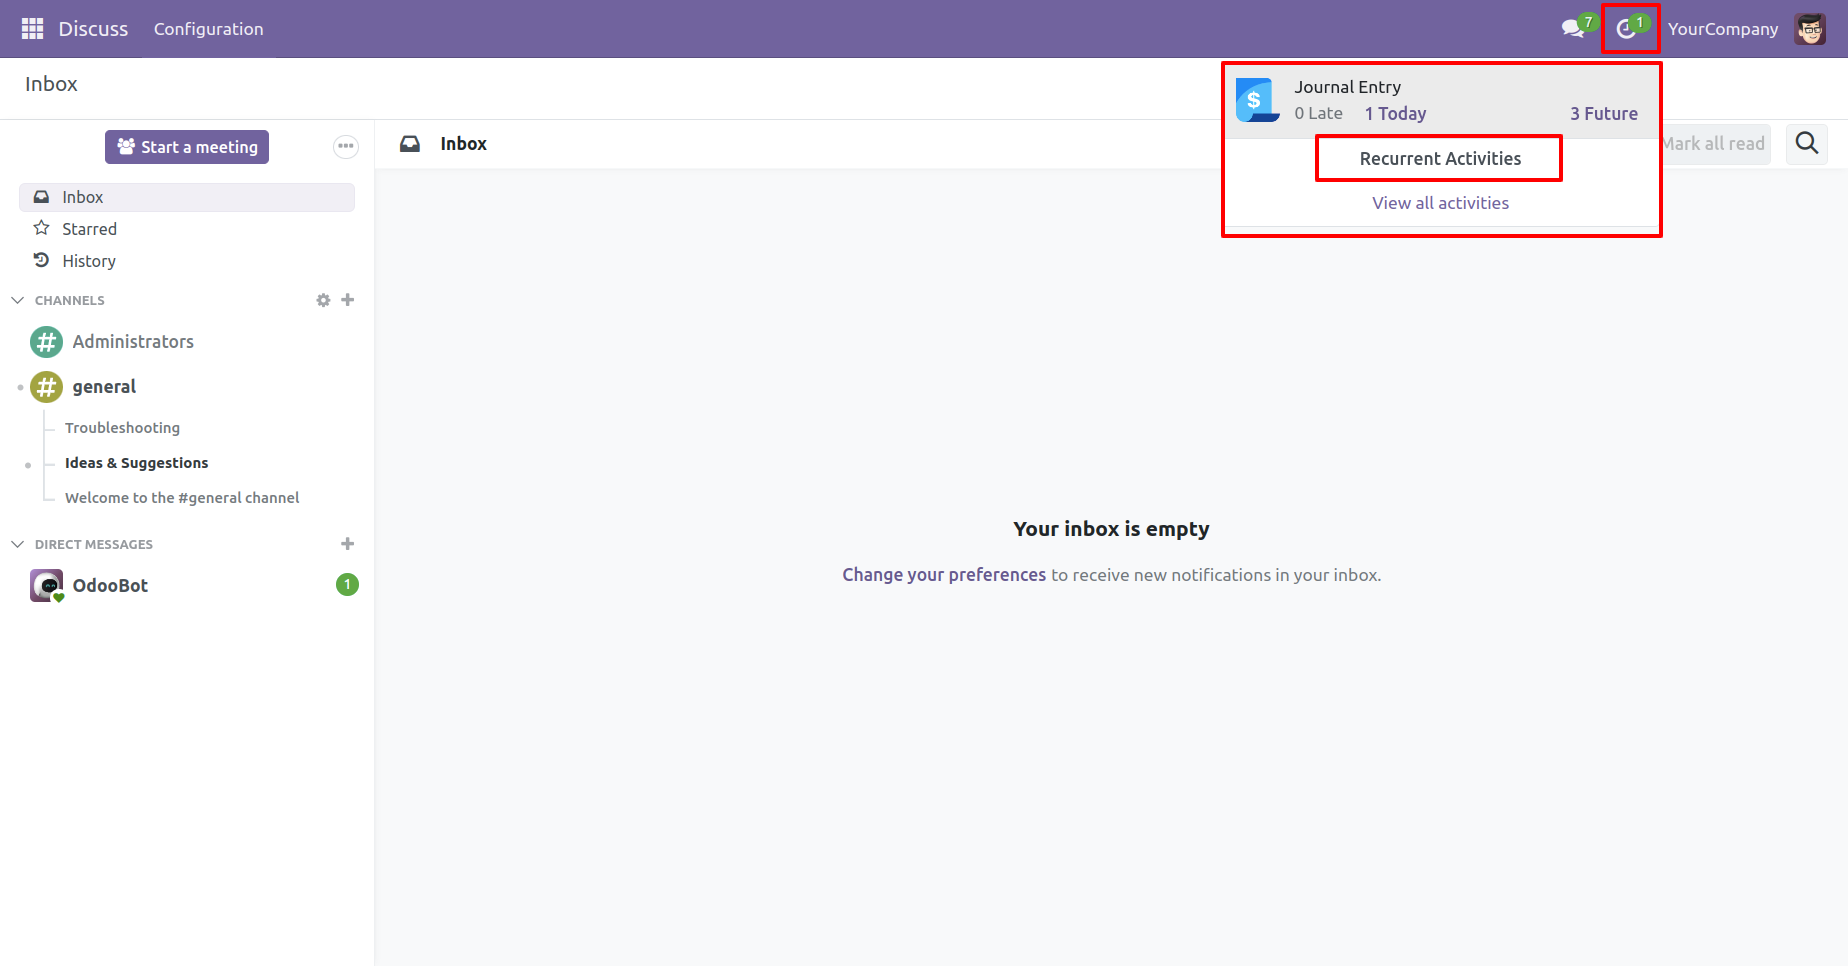Toggle the activities clock icon in navbar

pos(1630,28)
